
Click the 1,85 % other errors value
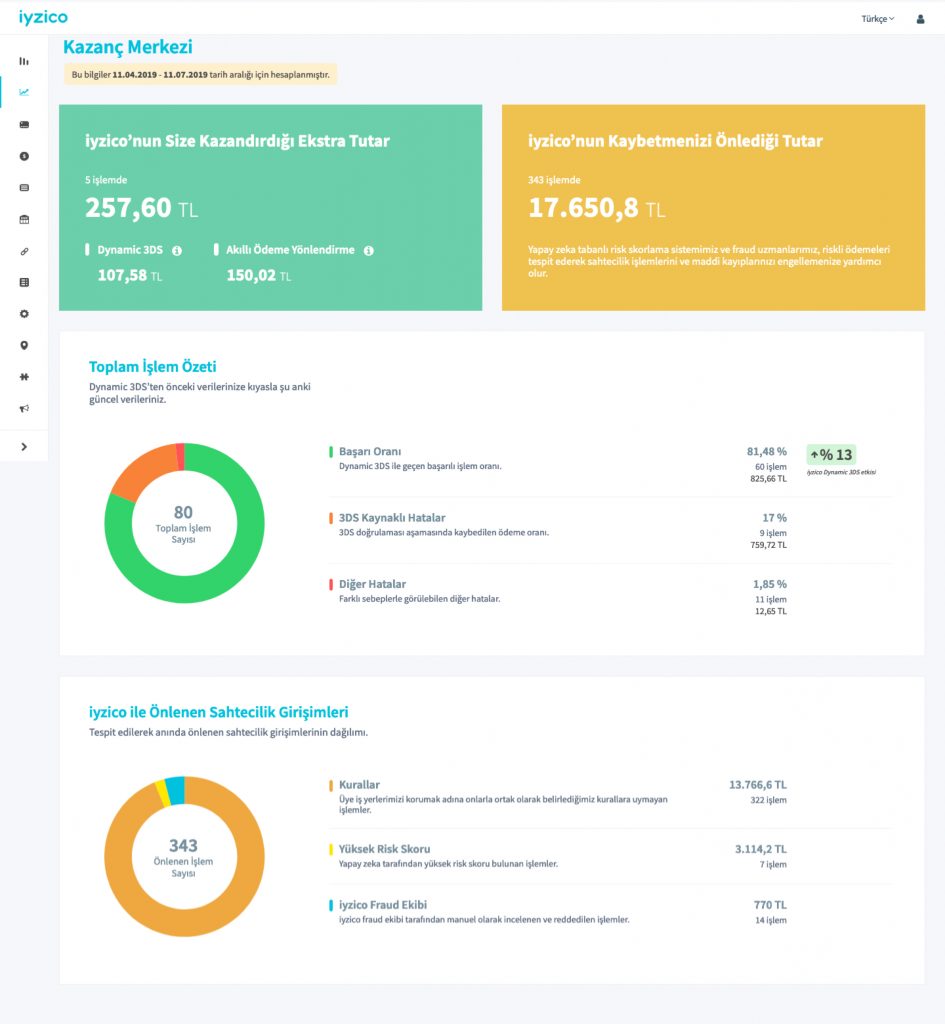tap(769, 584)
